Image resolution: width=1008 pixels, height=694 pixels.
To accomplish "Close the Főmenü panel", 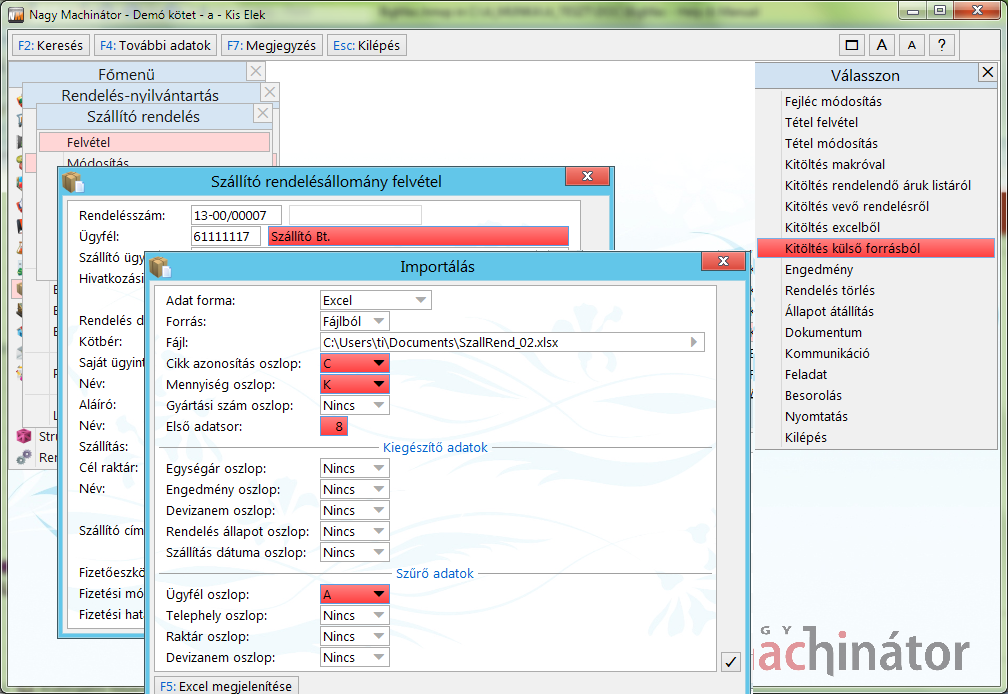I will click(255, 71).
